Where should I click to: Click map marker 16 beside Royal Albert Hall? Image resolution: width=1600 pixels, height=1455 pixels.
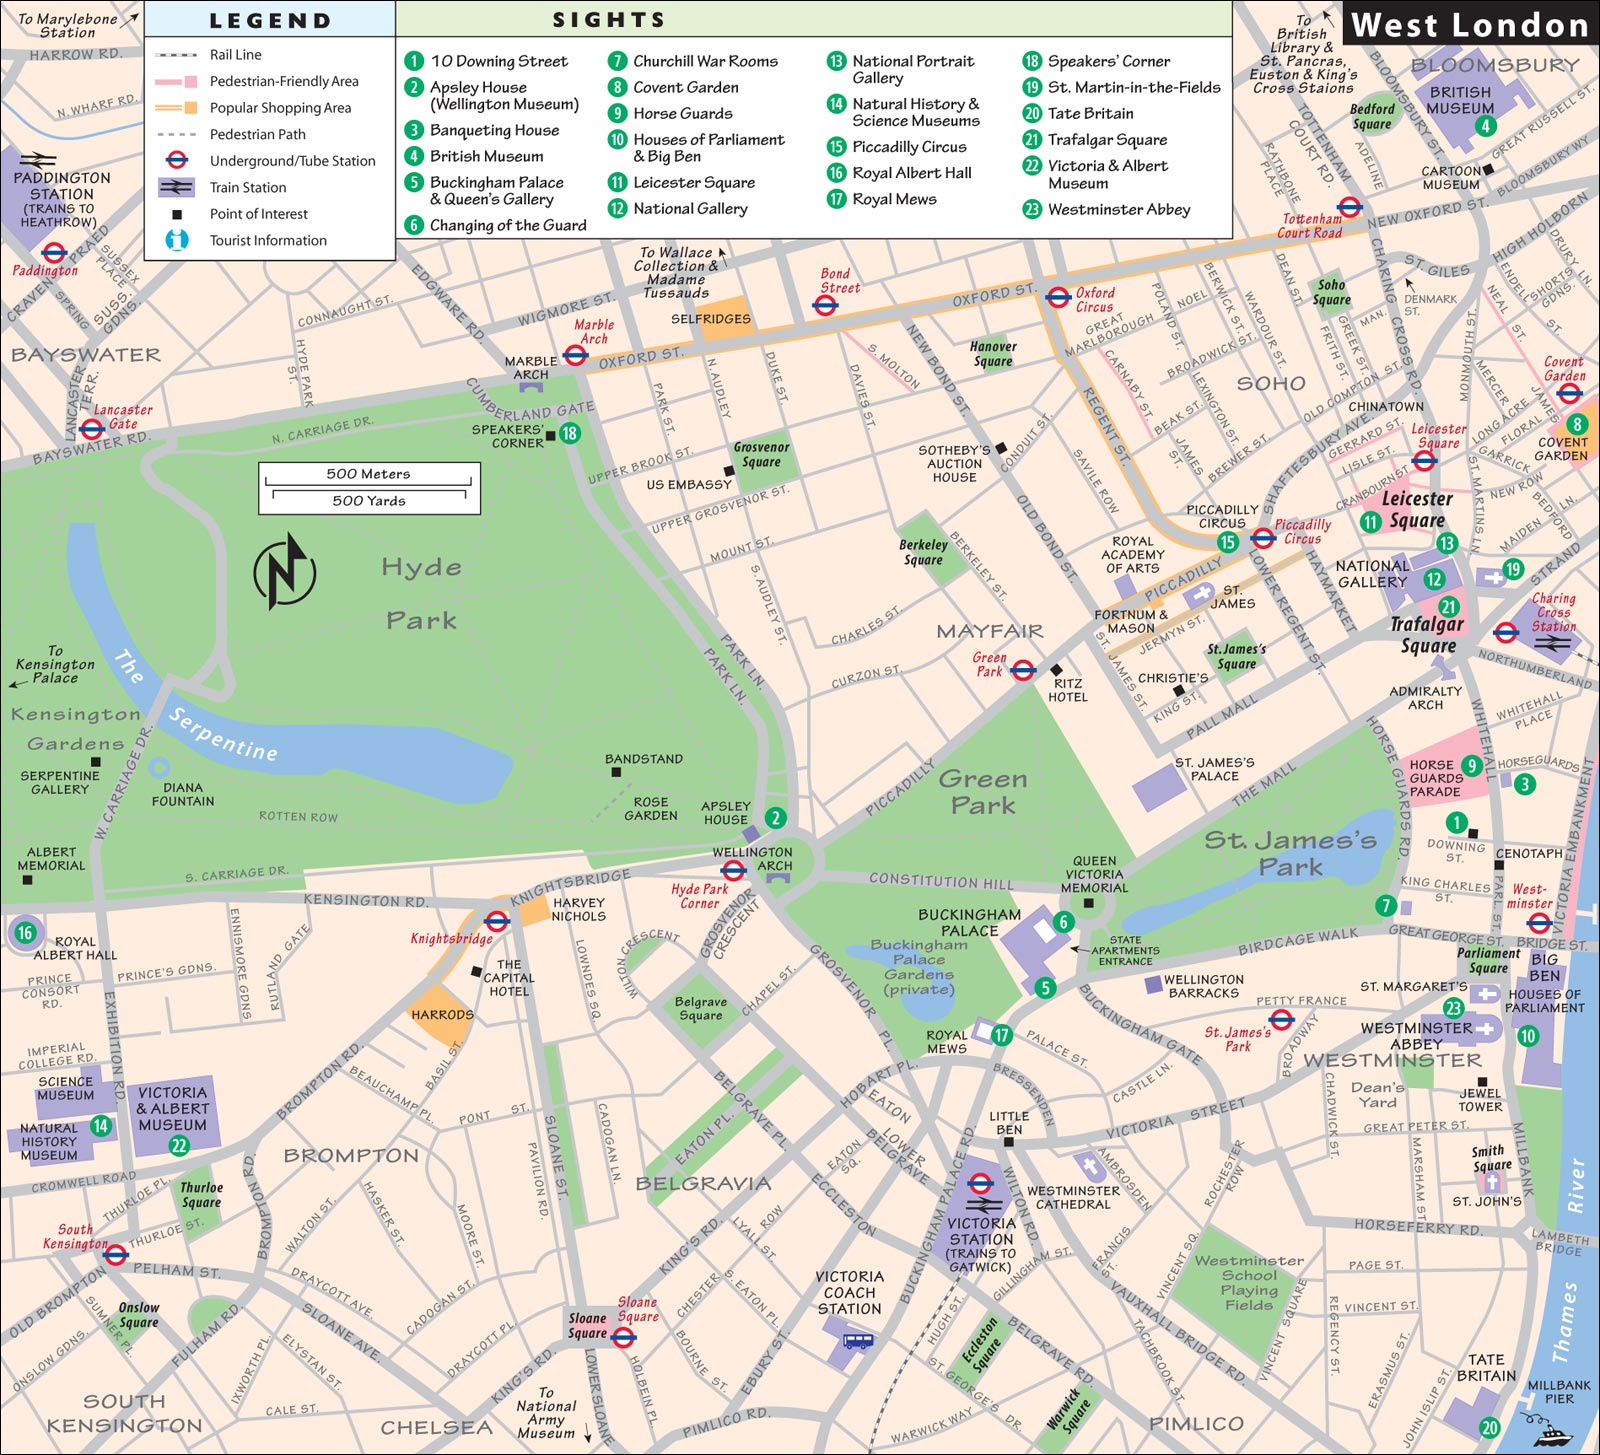pyautogui.click(x=25, y=933)
